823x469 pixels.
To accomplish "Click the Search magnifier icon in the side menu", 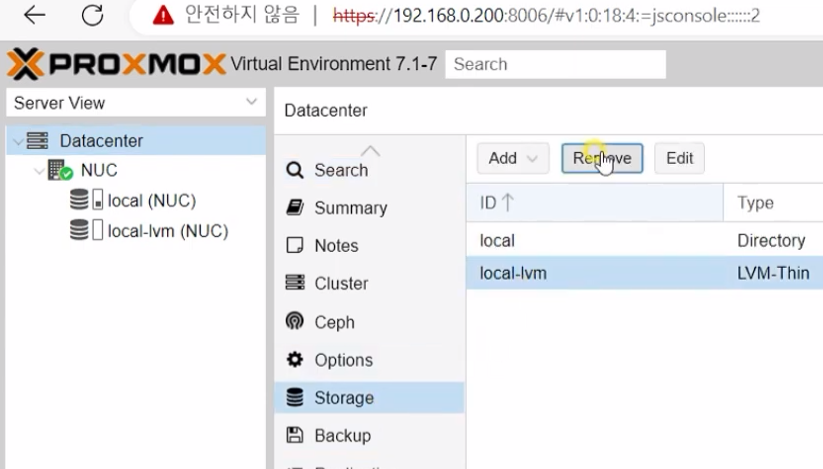I will point(294,170).
